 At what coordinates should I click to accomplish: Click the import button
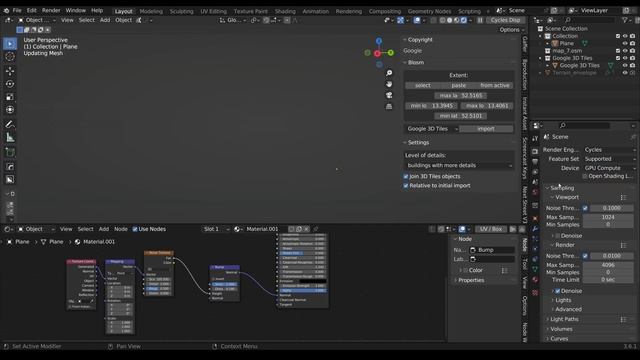(486, 129)
